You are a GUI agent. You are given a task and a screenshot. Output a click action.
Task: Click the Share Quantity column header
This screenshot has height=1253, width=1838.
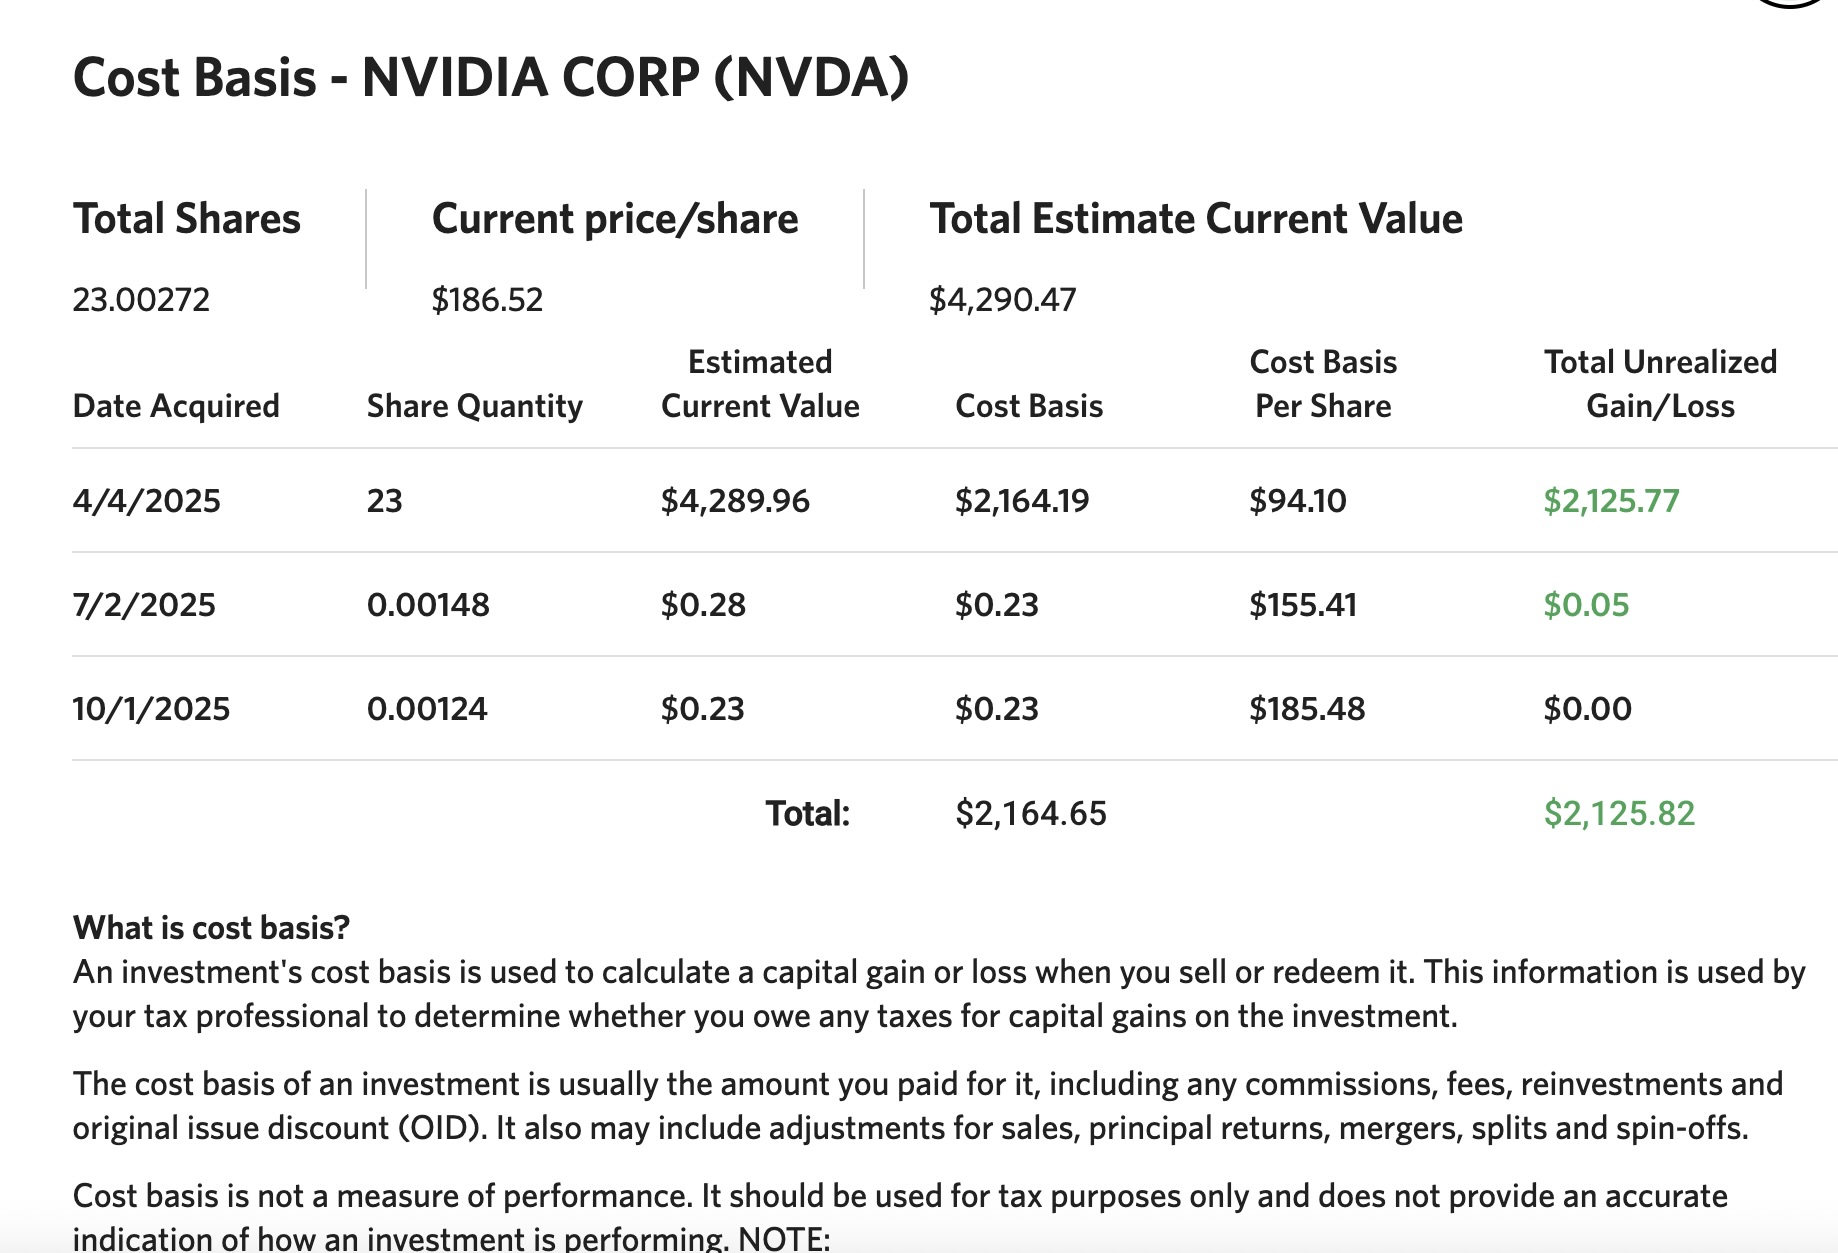coord(474,406)
